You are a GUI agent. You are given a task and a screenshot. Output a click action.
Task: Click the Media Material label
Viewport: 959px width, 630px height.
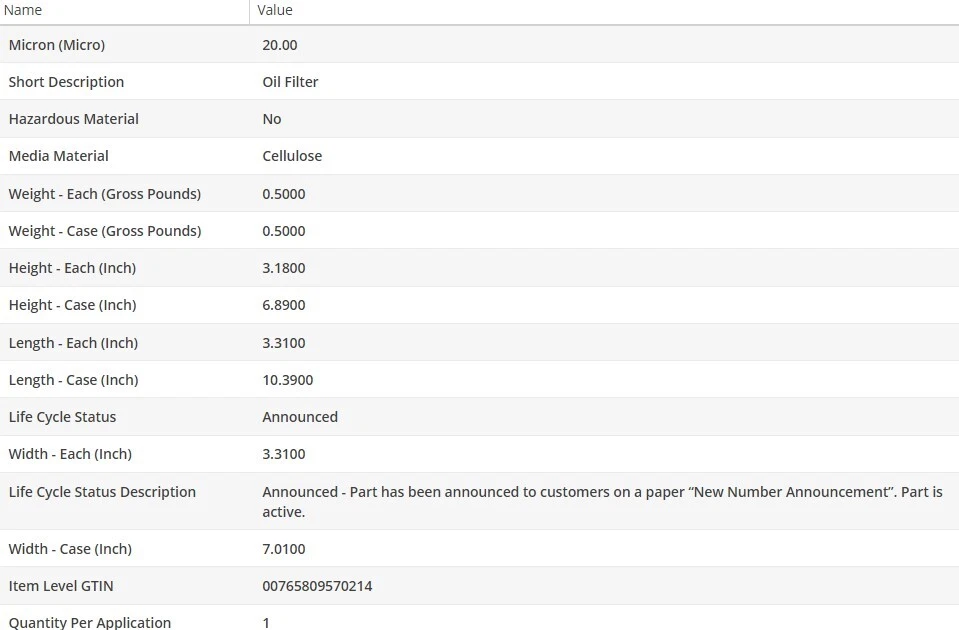click(59, 156)
